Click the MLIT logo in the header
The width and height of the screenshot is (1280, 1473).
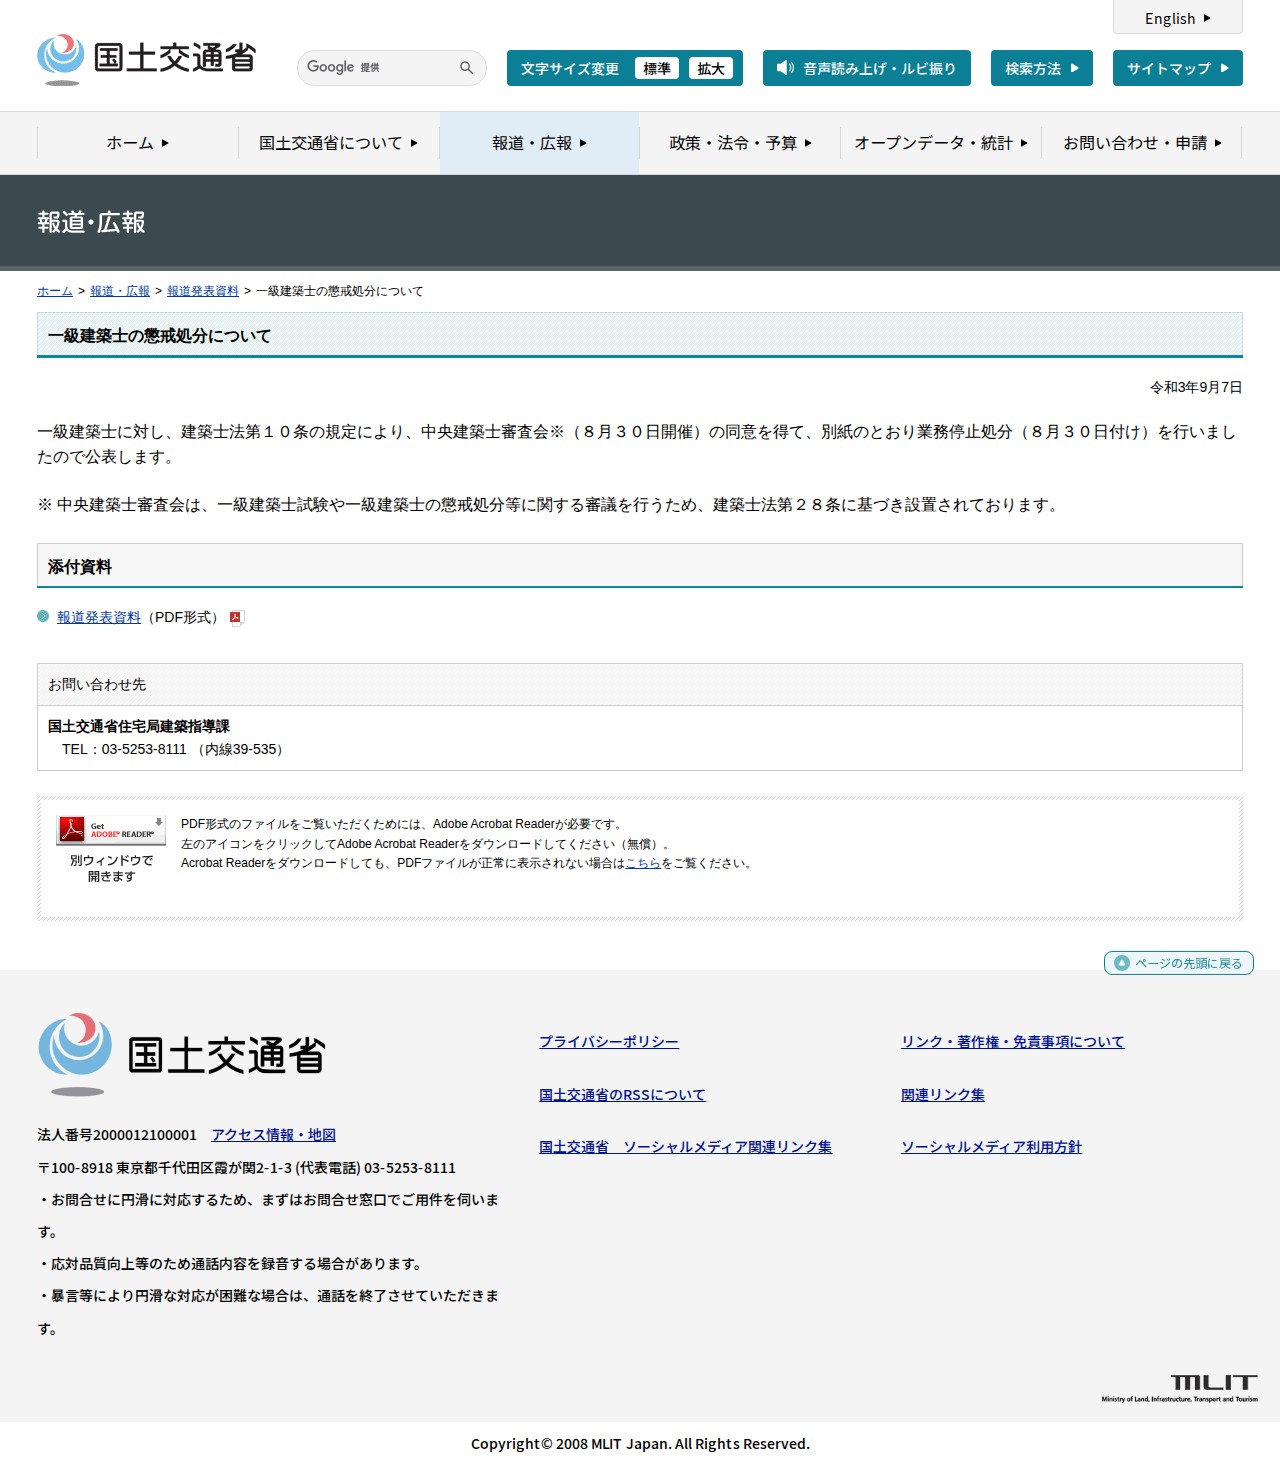click(x=146, y=59)
